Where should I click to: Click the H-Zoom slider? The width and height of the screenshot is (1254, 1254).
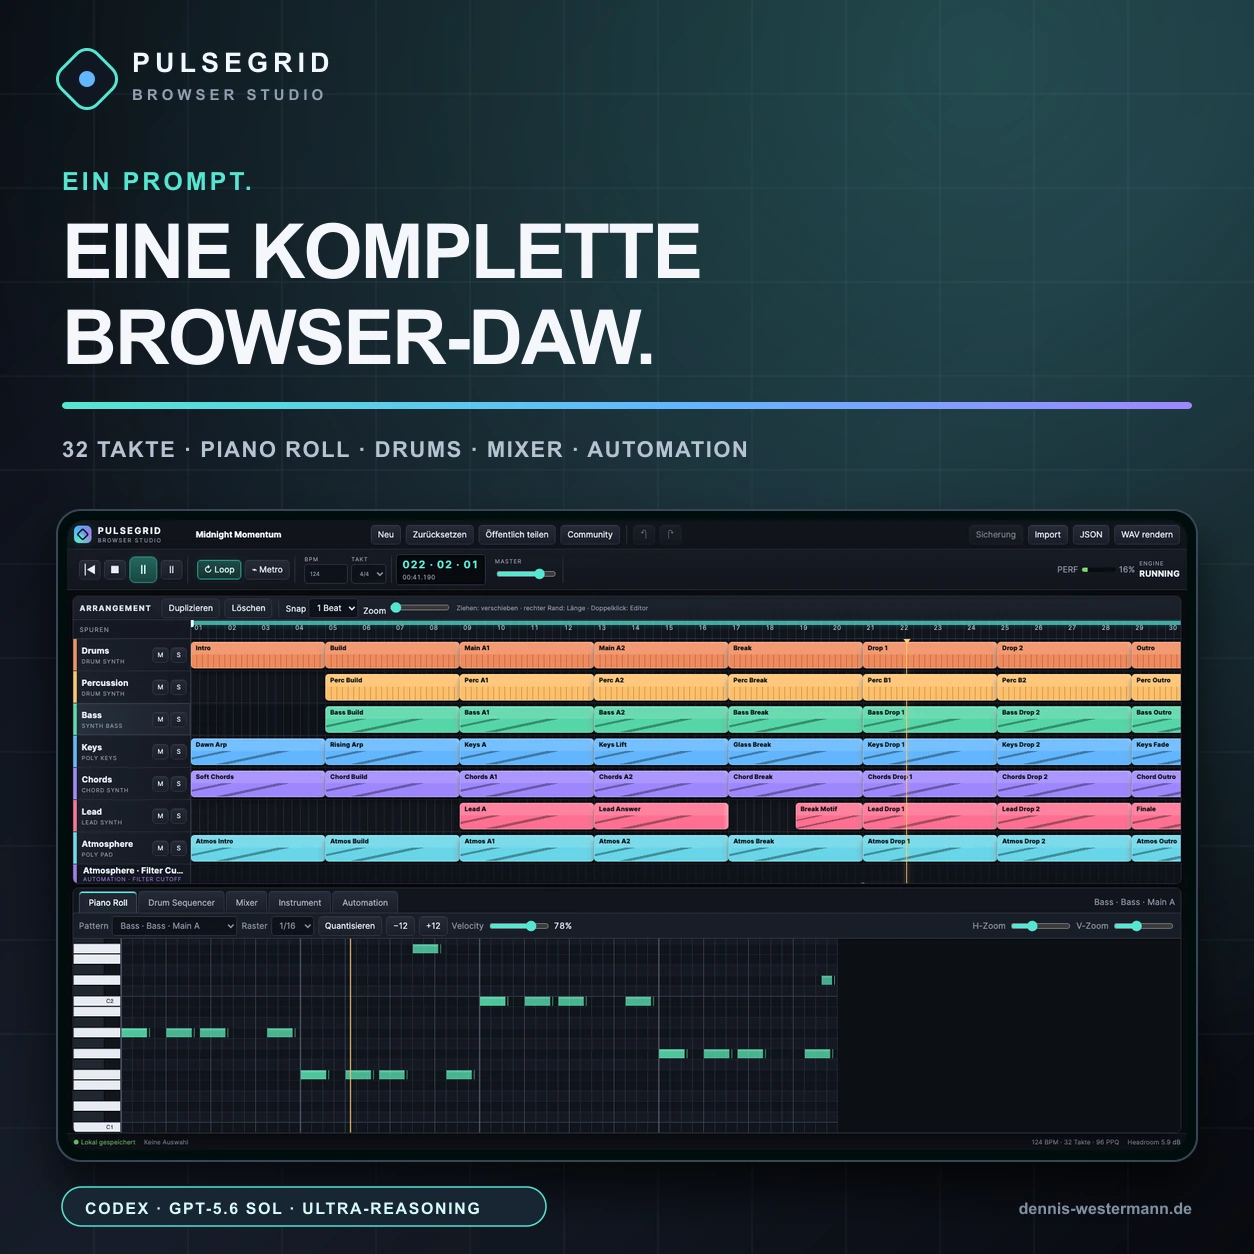coord(1040,926)
